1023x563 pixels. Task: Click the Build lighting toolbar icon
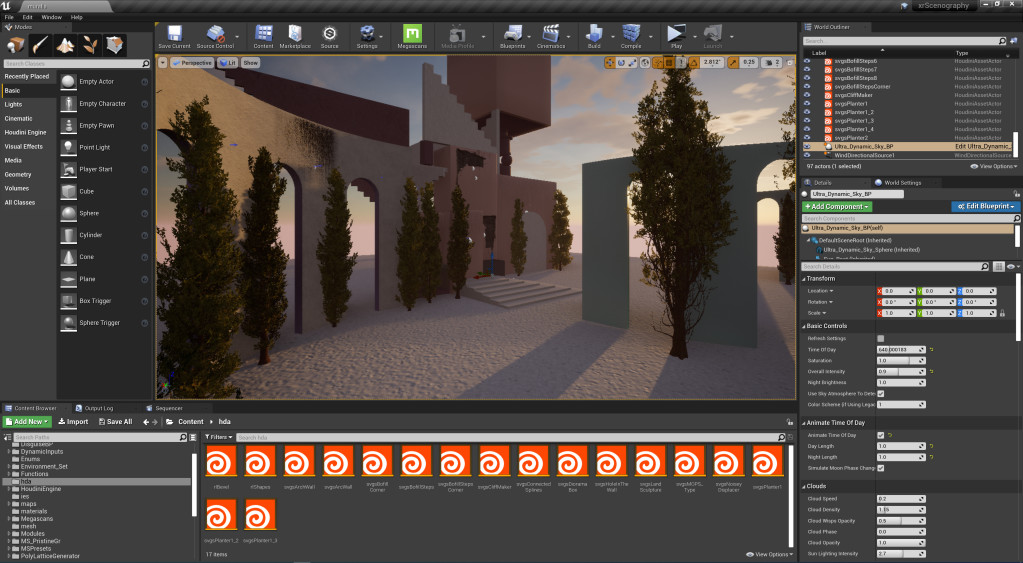pyautogui.click(x=594, y=36)
